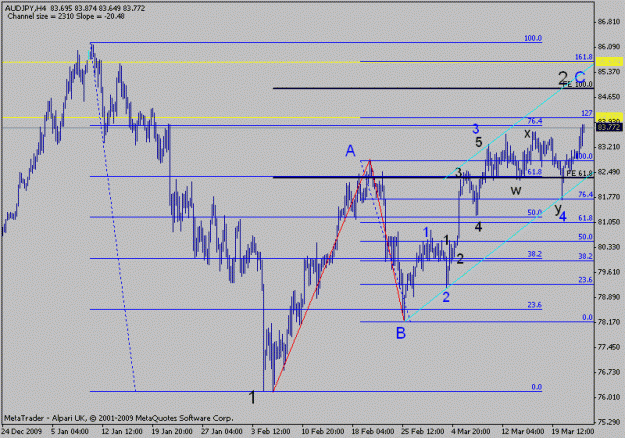This screenshot has height=438, width=625.
Task: Select the 77.450 price axis label
Action: pyautogui.click(x=609, y=347)
